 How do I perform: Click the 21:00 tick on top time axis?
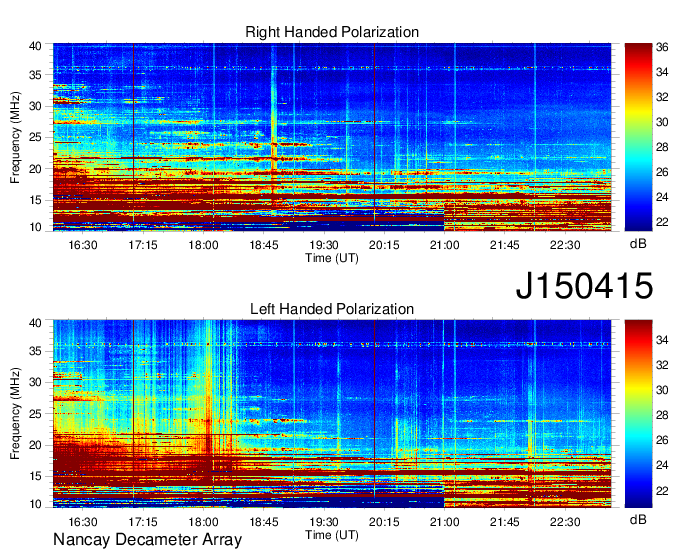click(x=445, y=245)
